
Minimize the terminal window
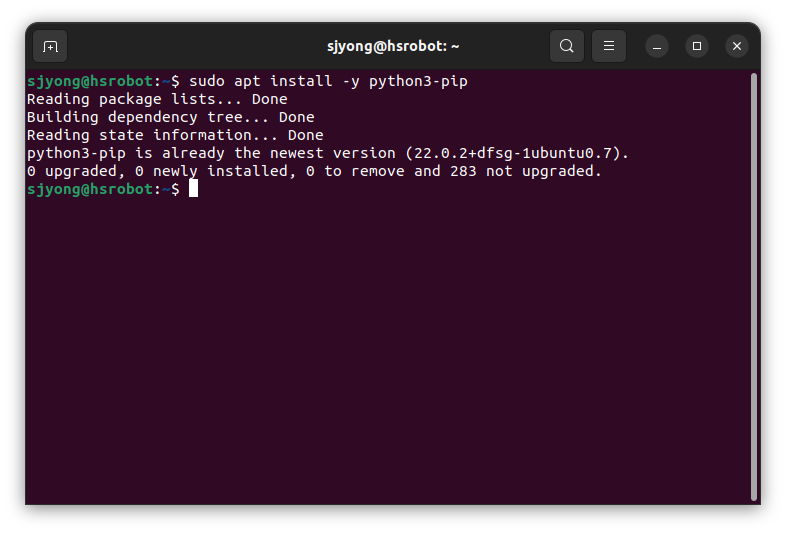click(657, 46)
